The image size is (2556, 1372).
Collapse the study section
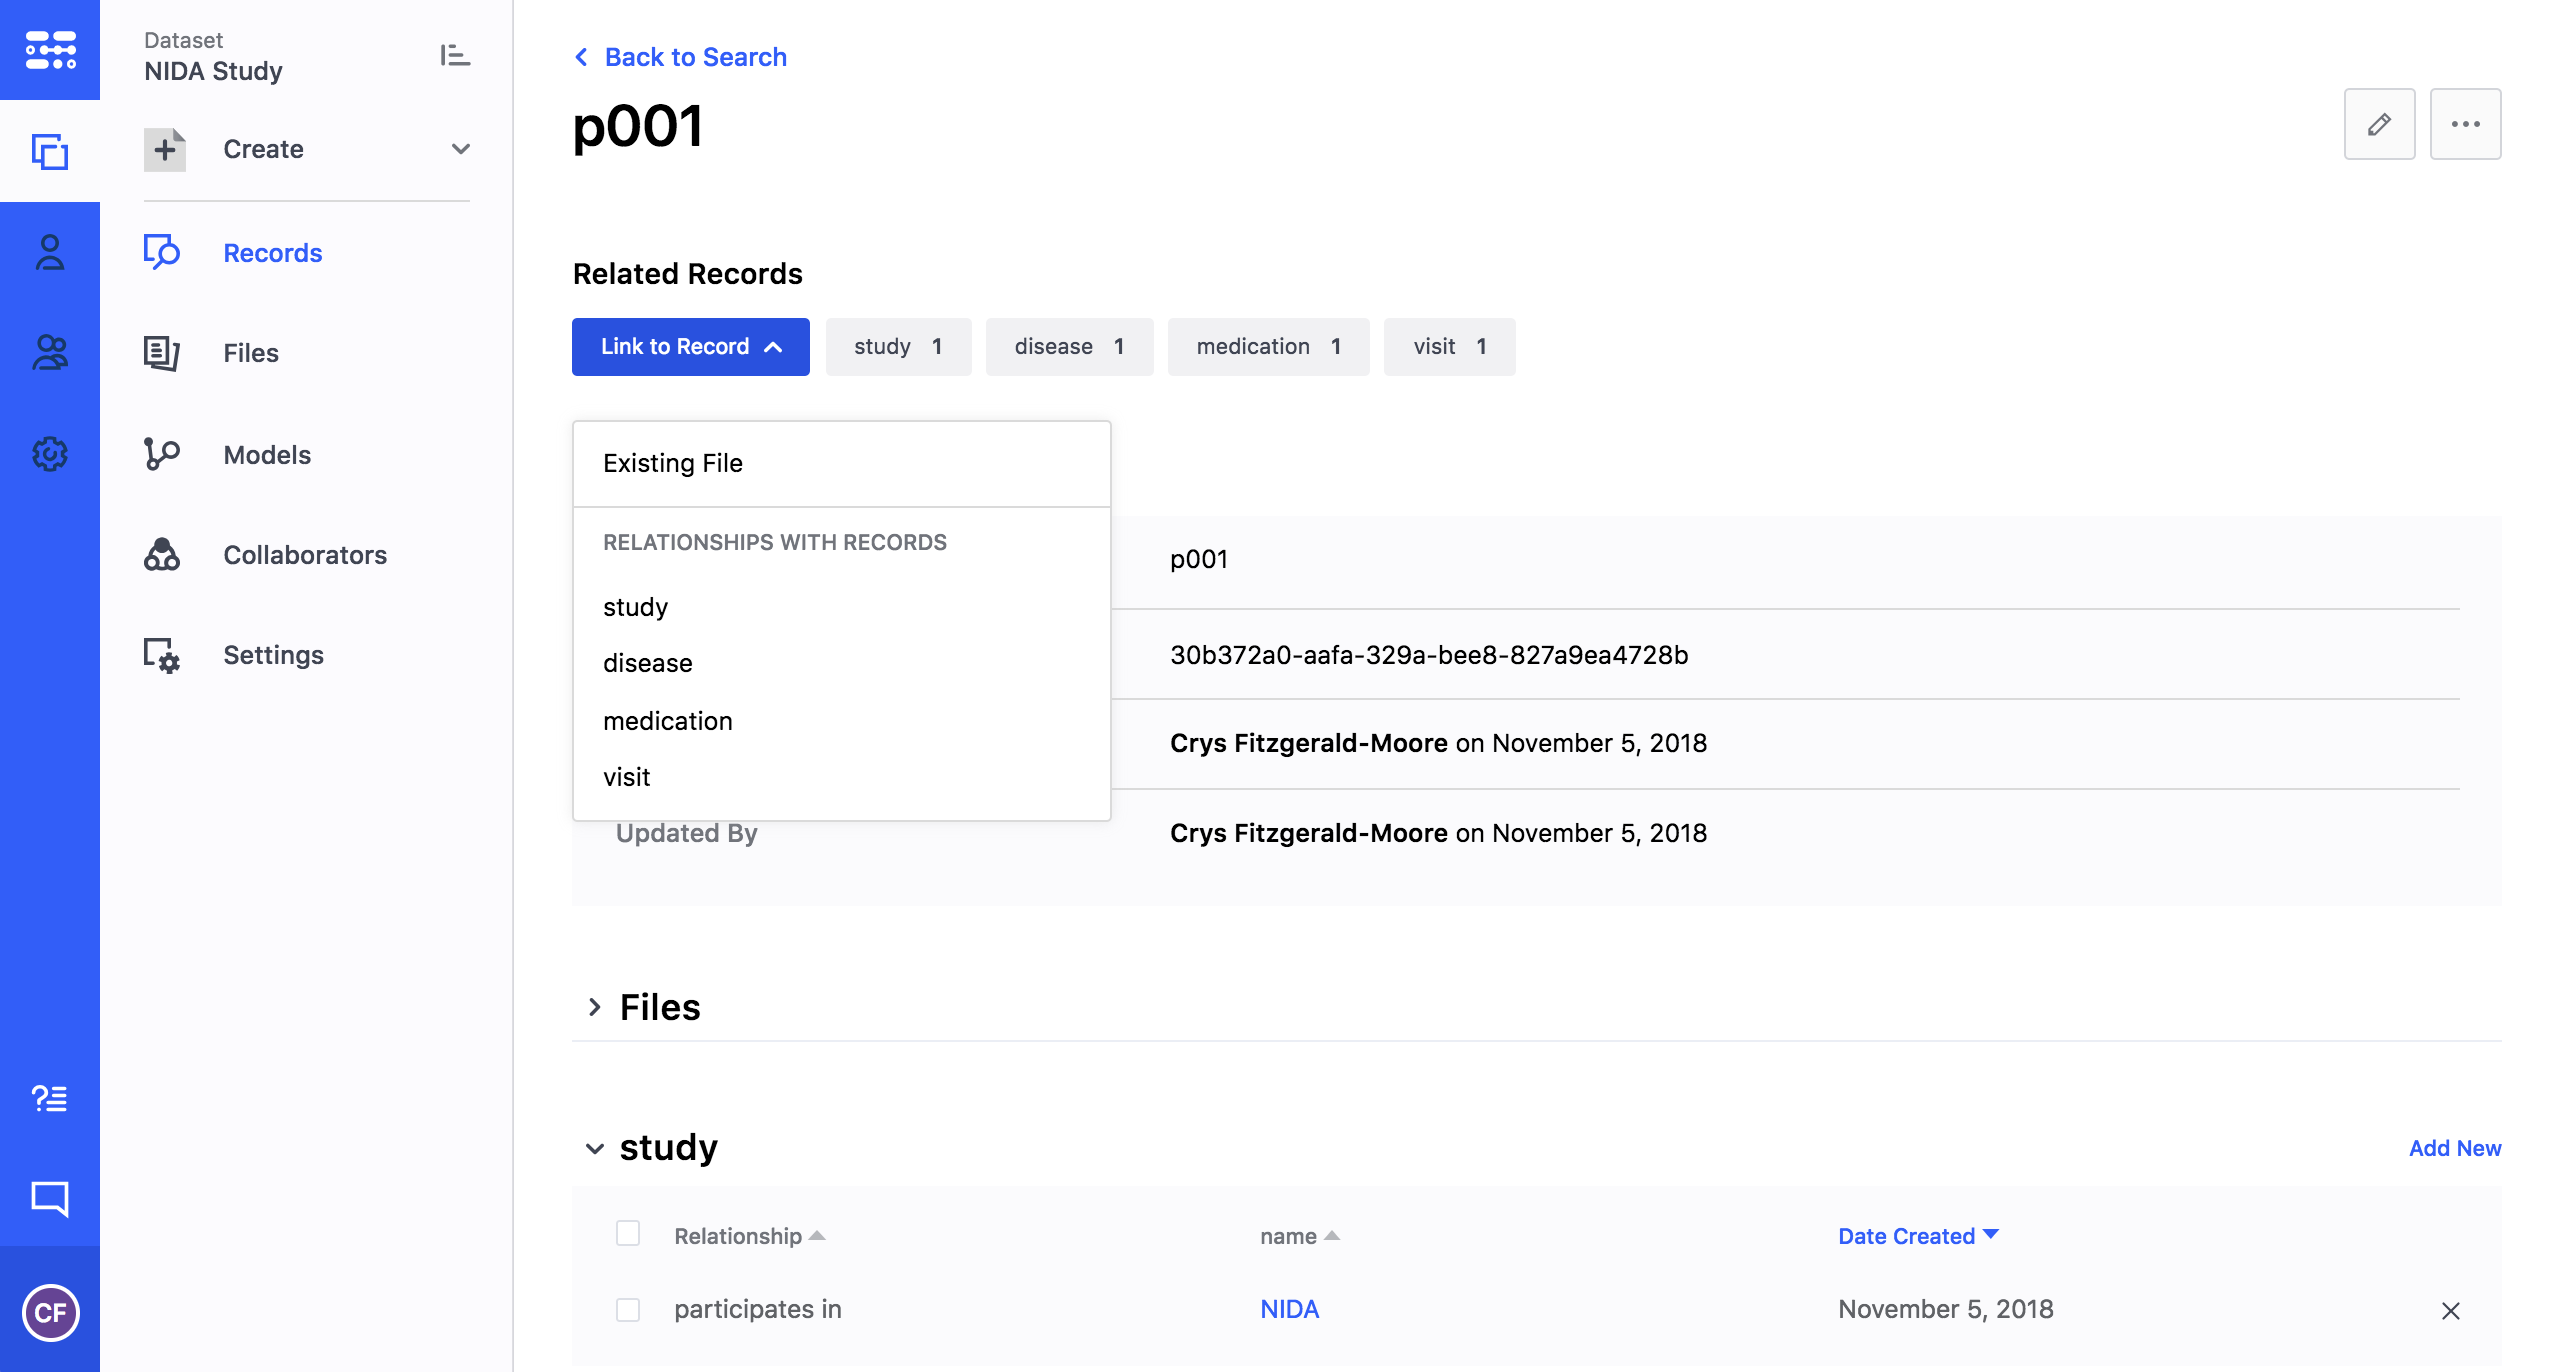click(x=594, y=1148)
